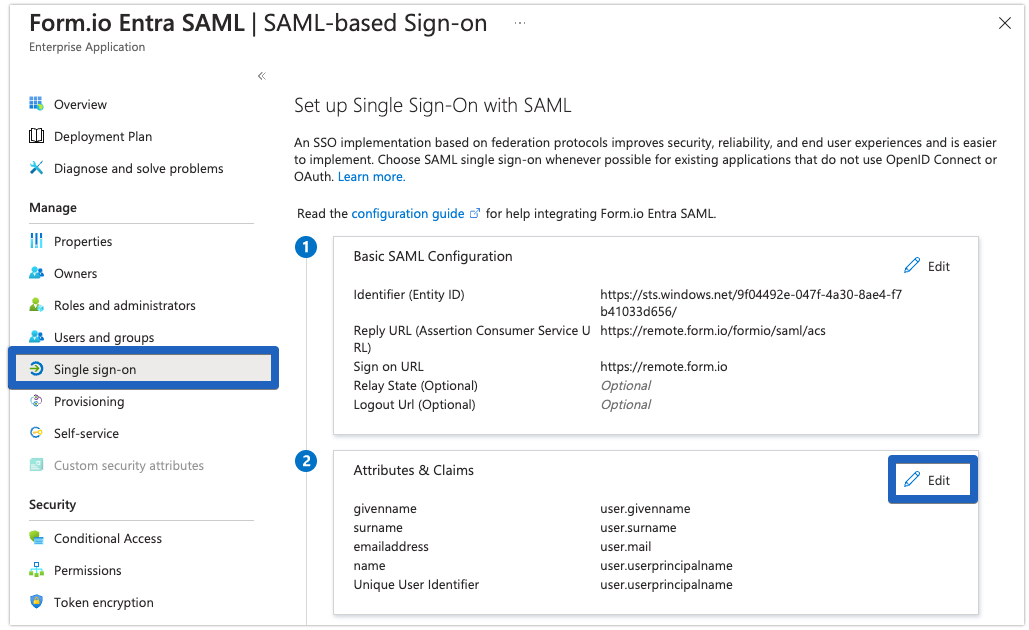
Task: Click the Attributes & Claims heading
Action: (x=413, y=471)
